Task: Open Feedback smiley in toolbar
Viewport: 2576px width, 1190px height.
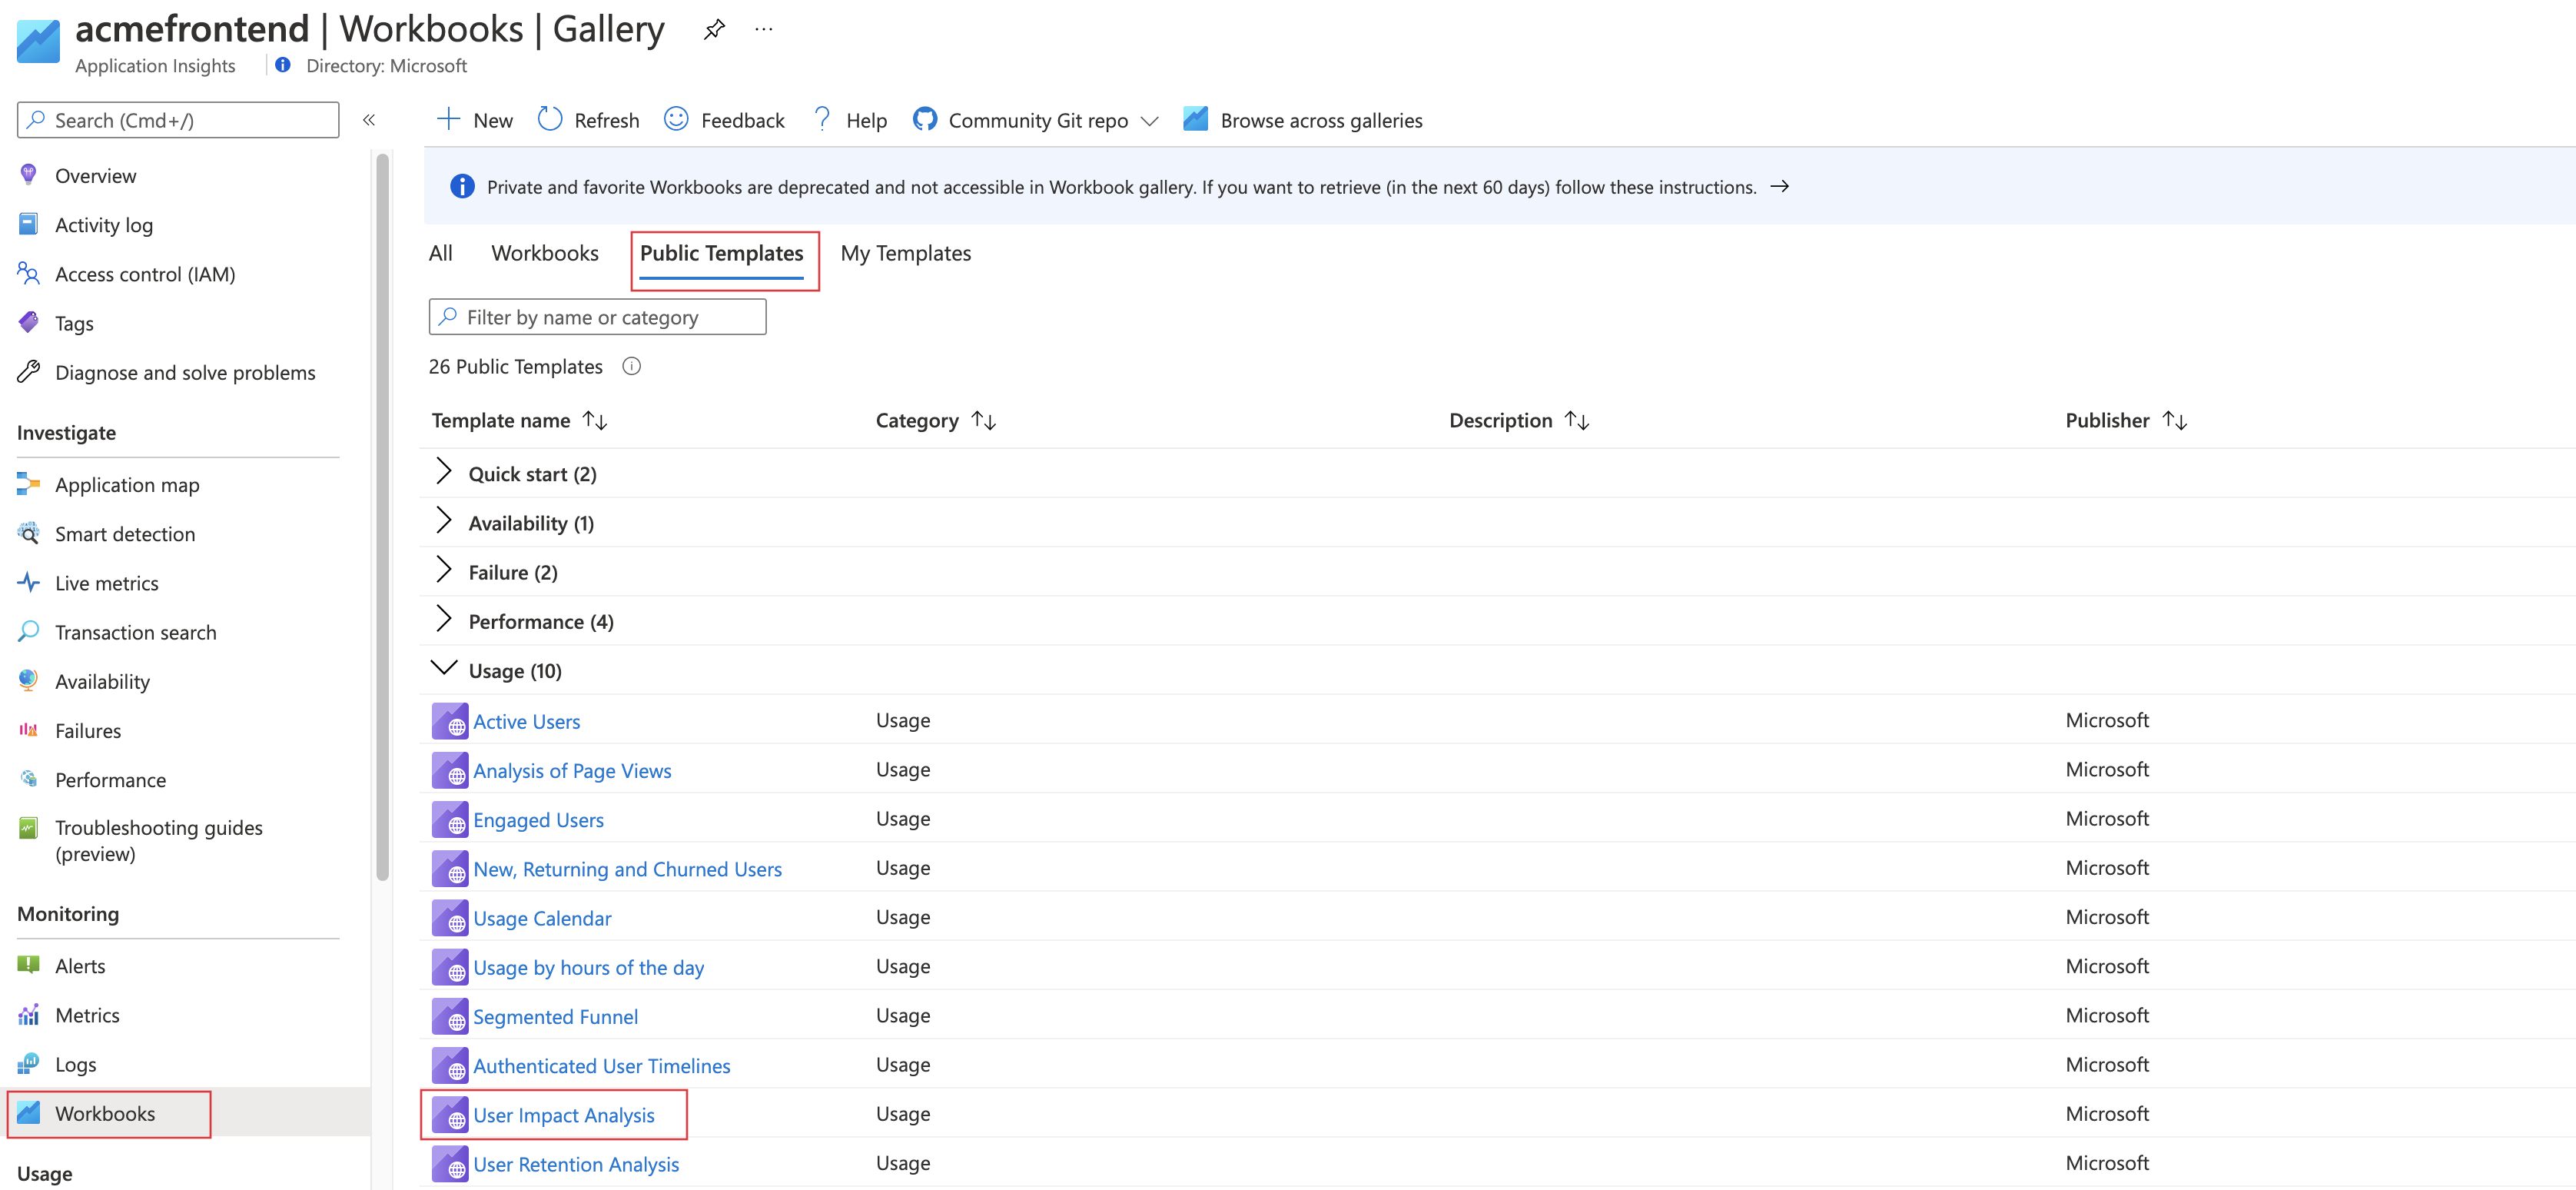Action: click(676, 120)
